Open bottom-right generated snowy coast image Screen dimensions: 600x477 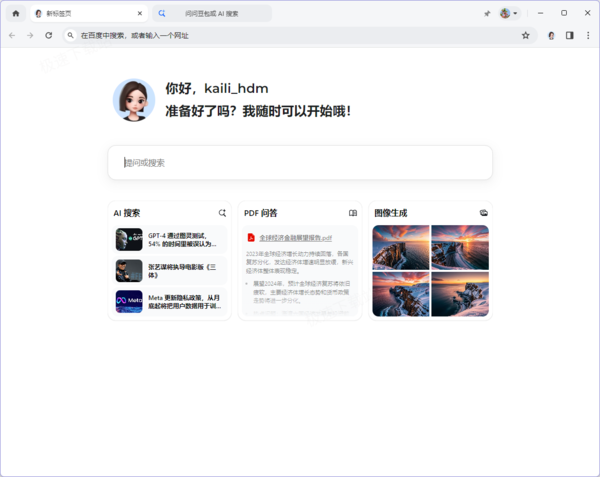coord(460,294)
